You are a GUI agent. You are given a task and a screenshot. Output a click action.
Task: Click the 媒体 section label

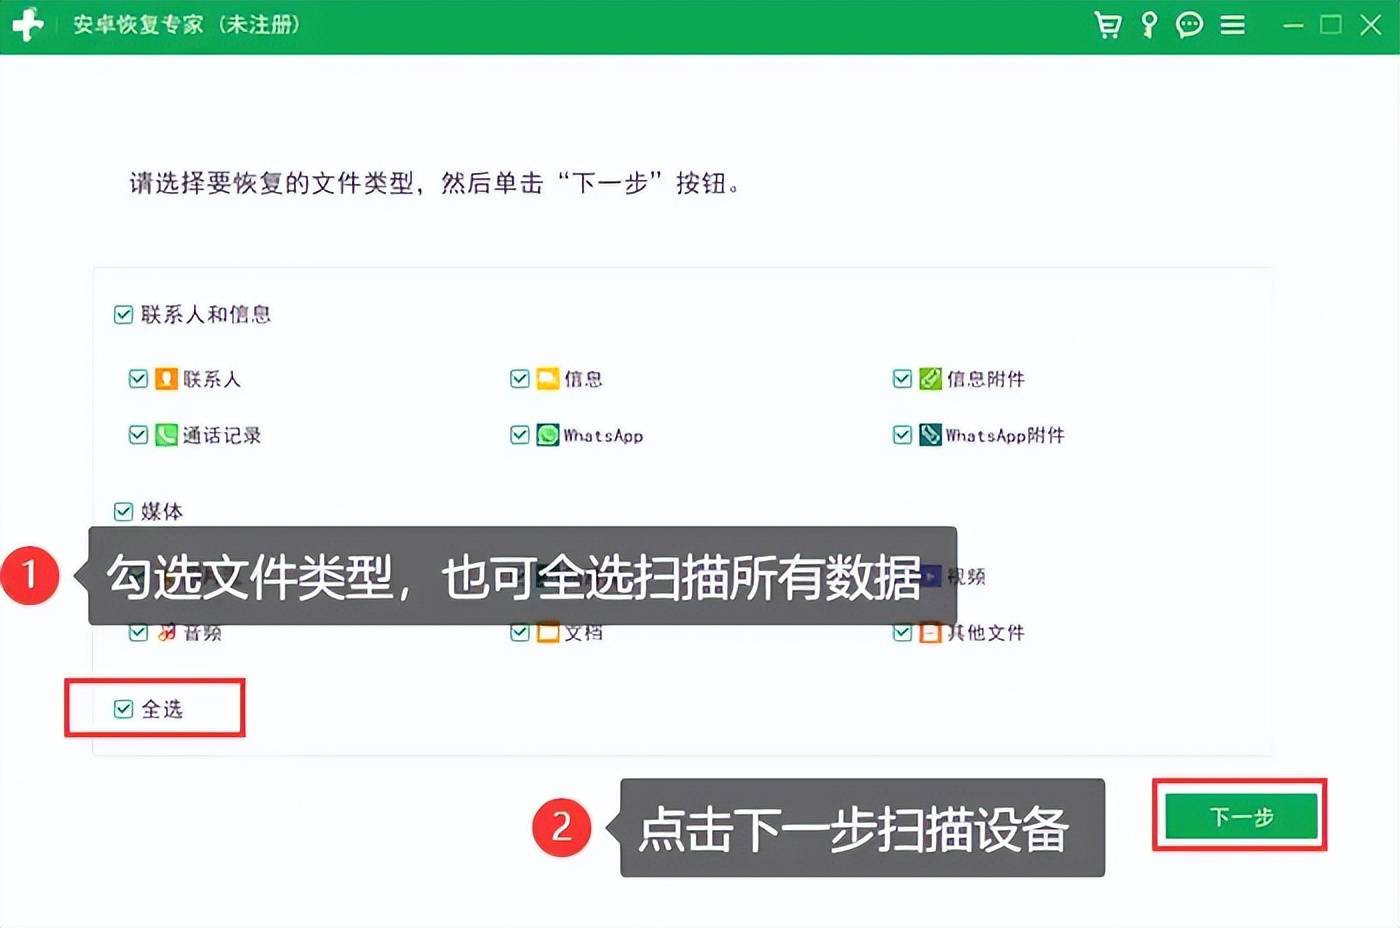coord(162,512)
